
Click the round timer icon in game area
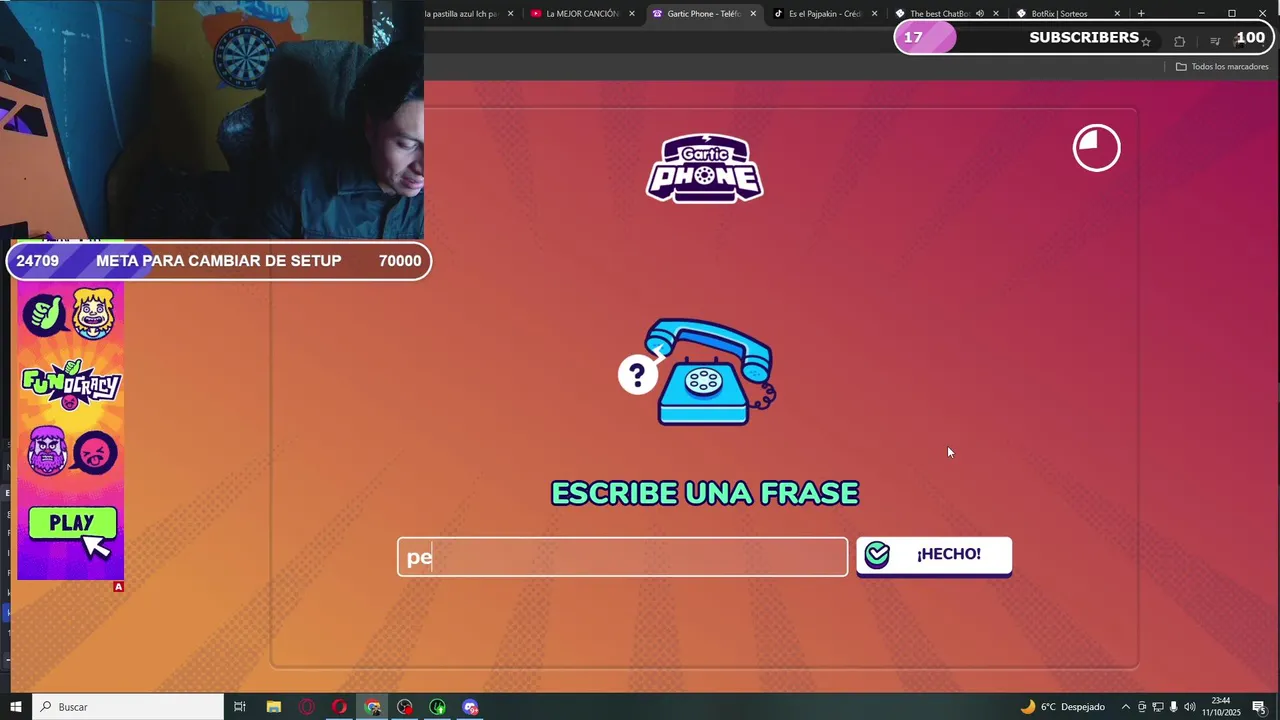pos(1097,148)
